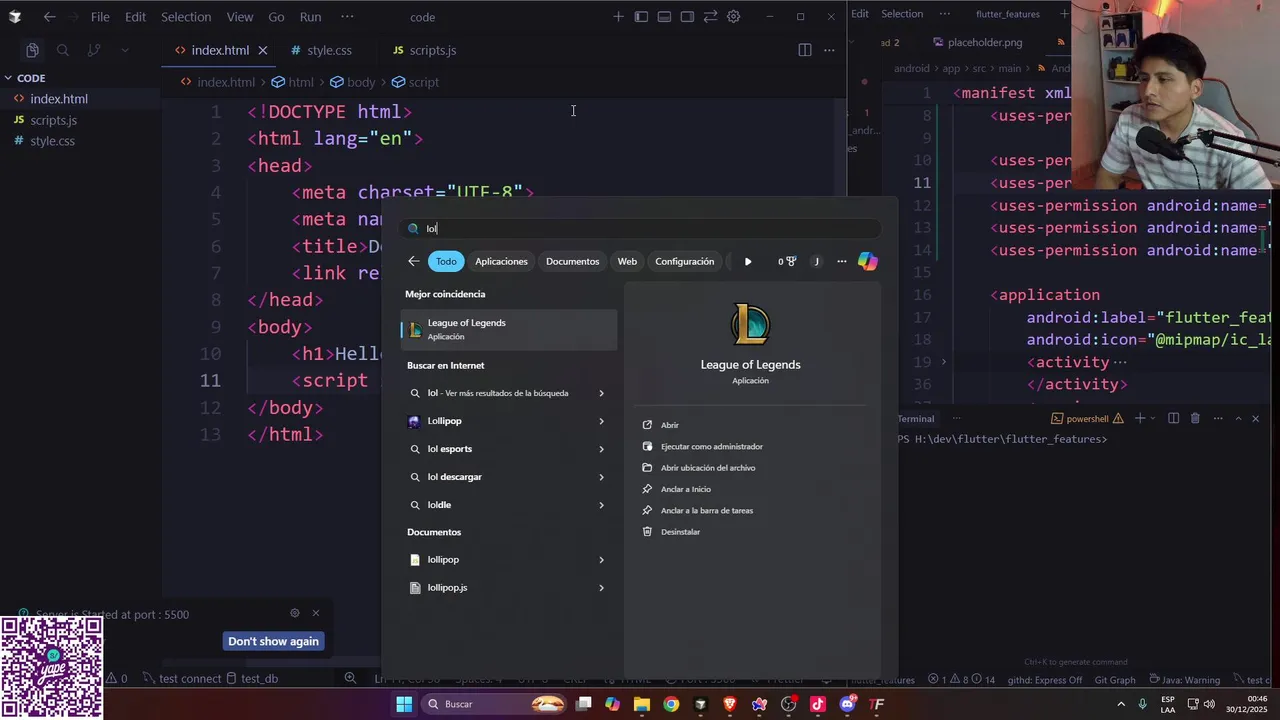Image resolution: width=1280 pixels, height=720 pixels.
Task: Open Selection menu in left editor
Action: (x=187, y=17)
